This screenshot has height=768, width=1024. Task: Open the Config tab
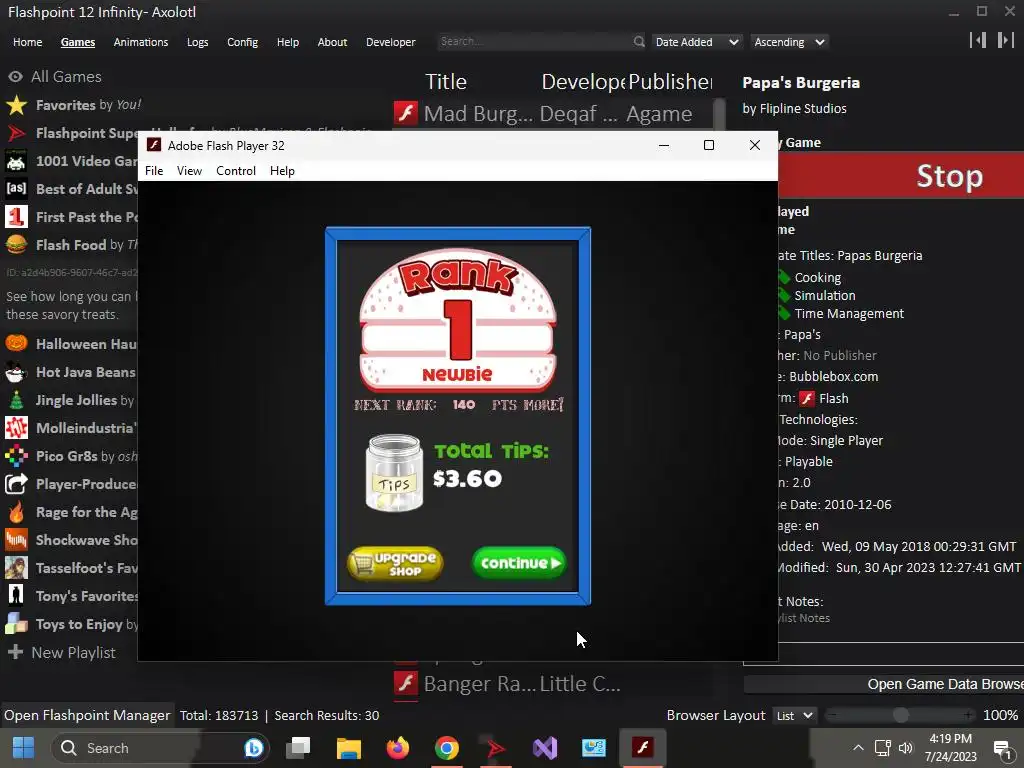pos(242,42)
